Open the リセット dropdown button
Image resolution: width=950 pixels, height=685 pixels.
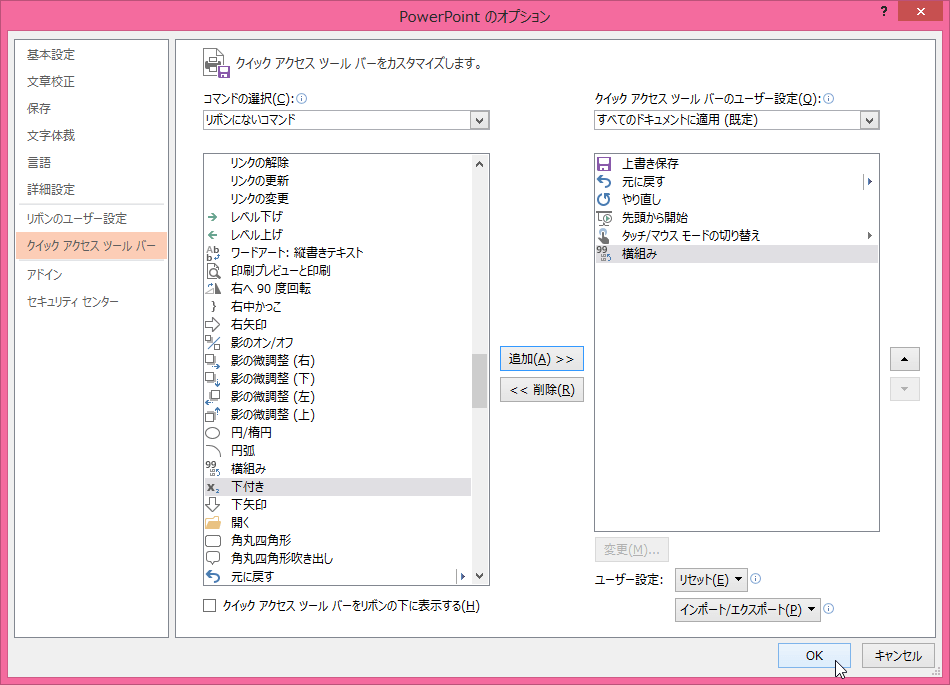[x=711, y=580]
